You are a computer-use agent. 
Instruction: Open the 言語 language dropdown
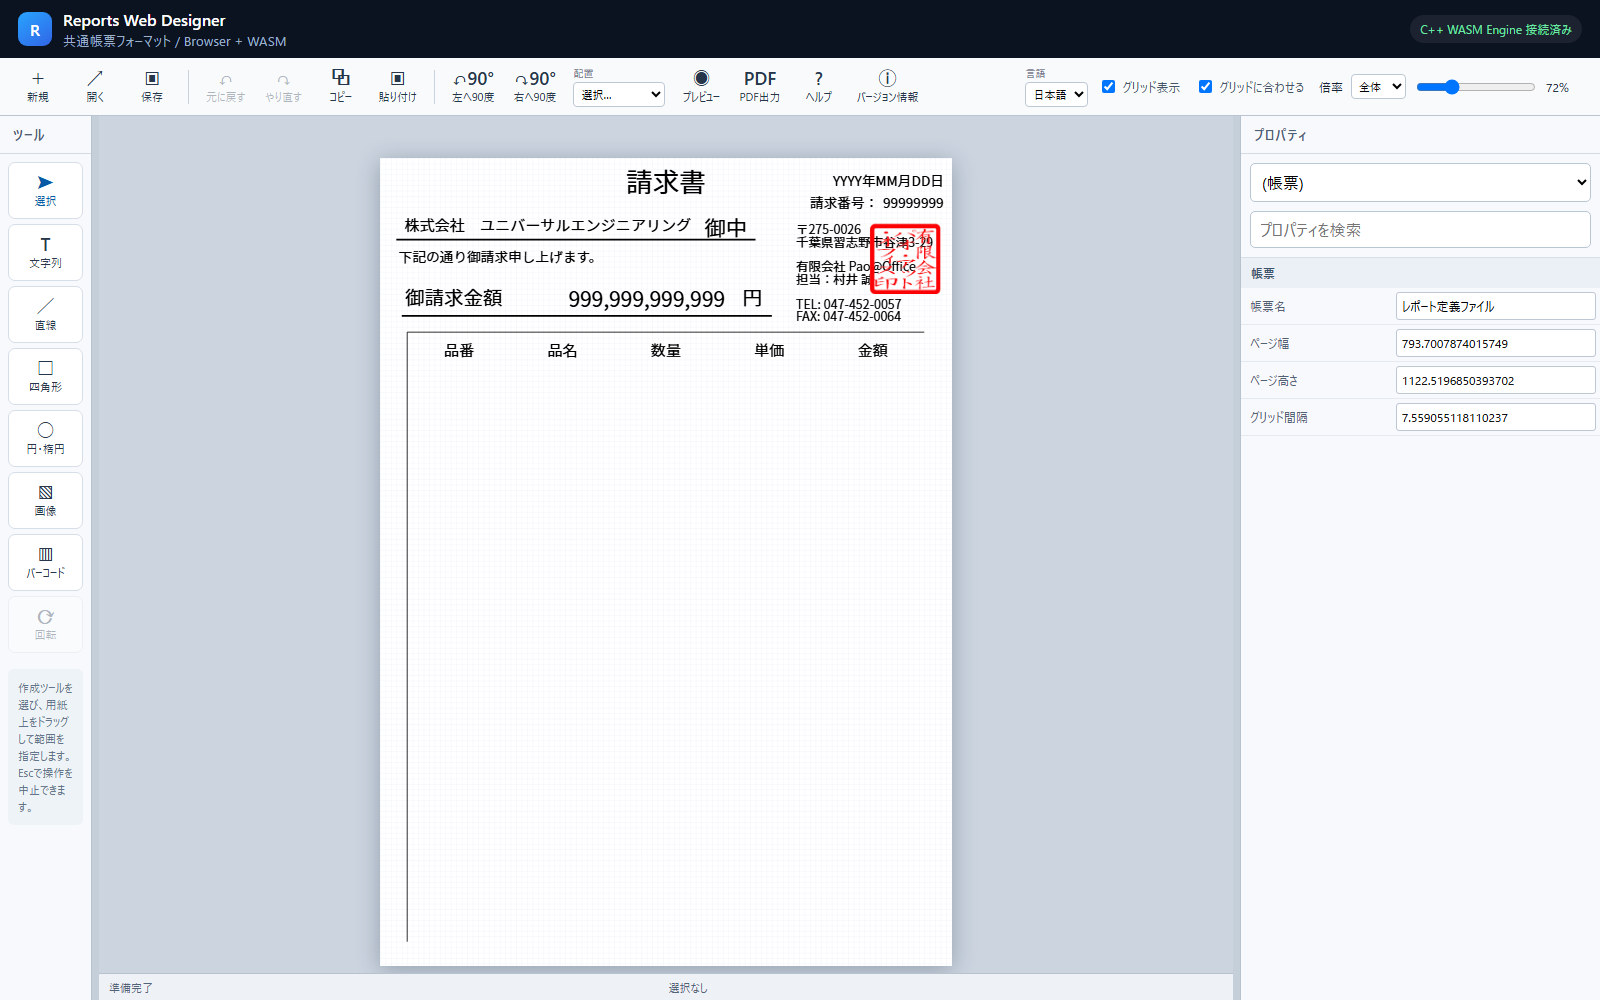[x=1056, y=94]
